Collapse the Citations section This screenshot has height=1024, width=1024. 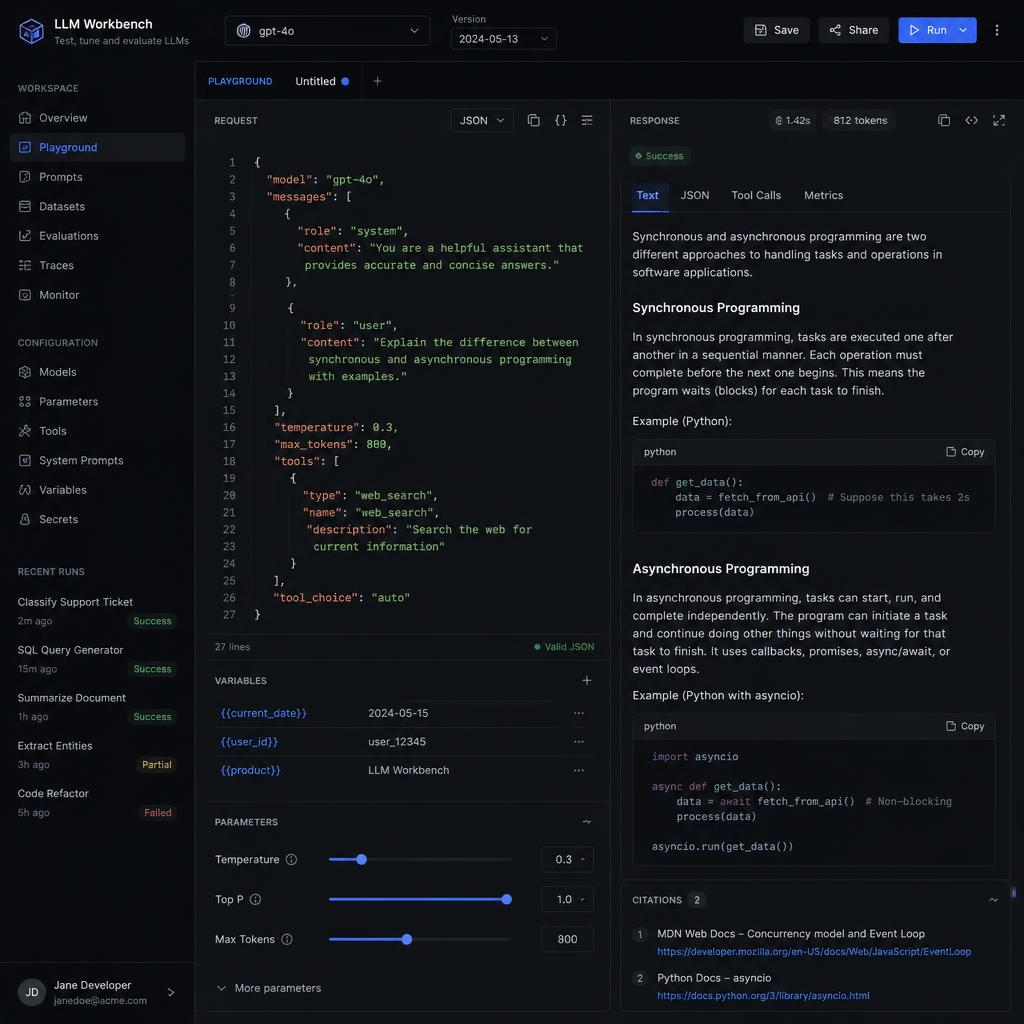tap(993, 900)
